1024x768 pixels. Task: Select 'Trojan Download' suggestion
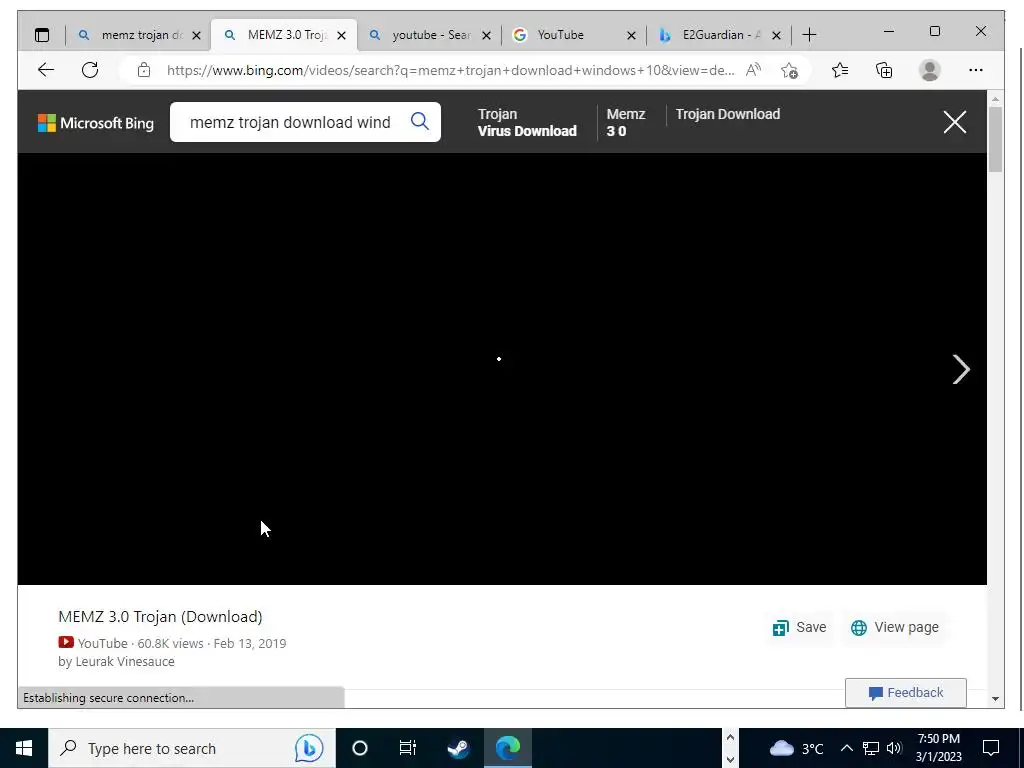(728, 114)
